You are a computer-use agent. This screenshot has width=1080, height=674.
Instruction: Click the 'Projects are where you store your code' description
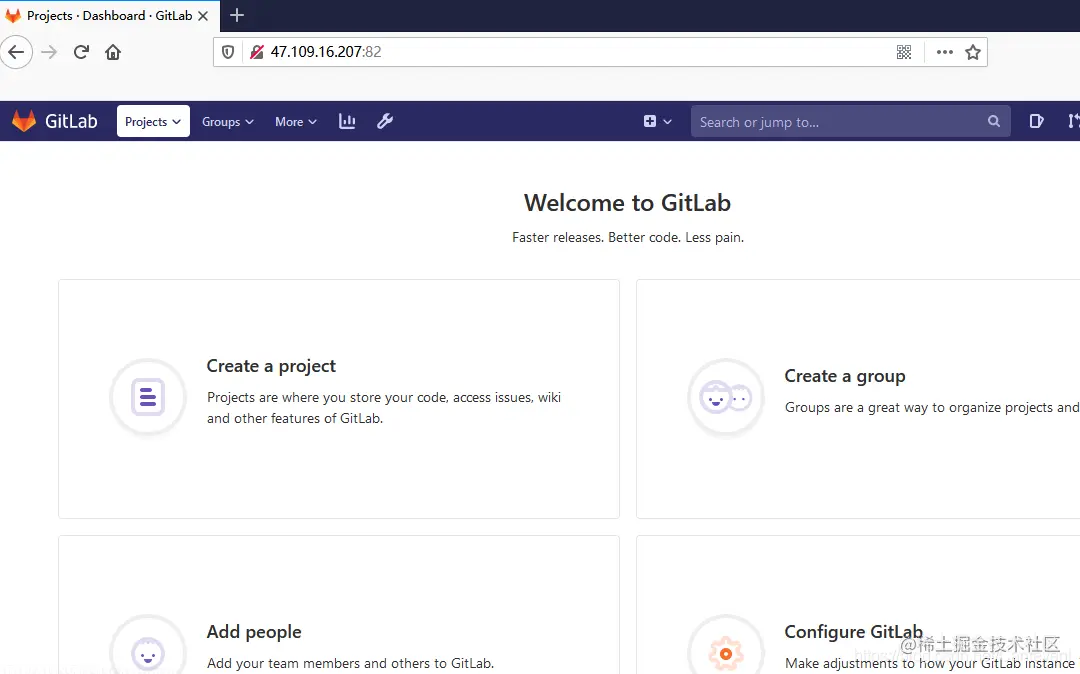384,408
